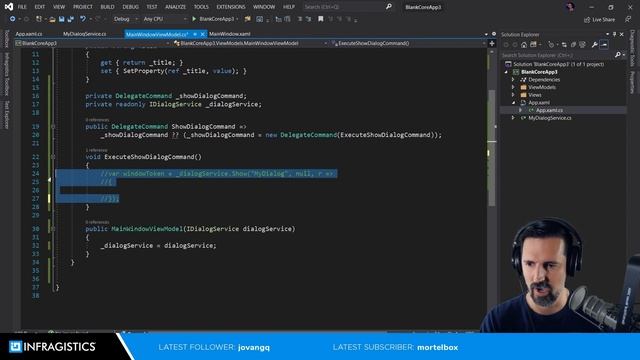Select the MainWindowViewModel.cs tab

157,34
